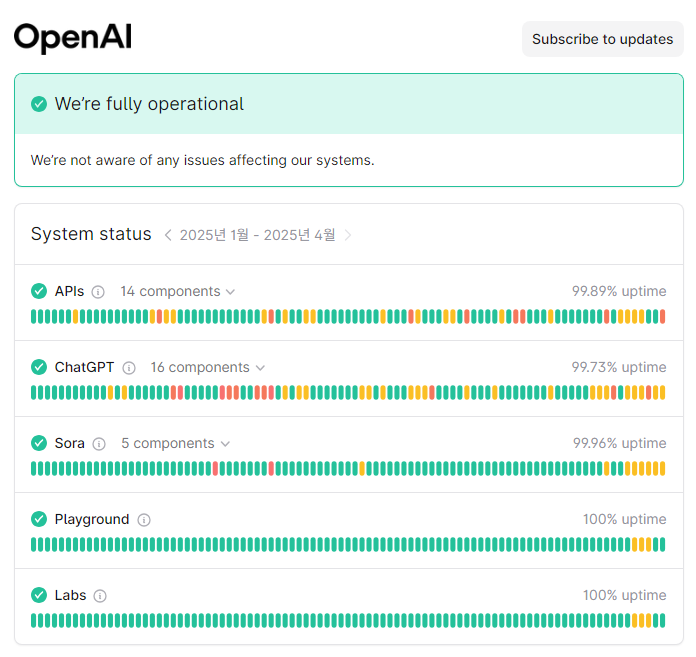Click the first bar in Labs uptime timeline
Screen dimensions: 696x657
33,620
